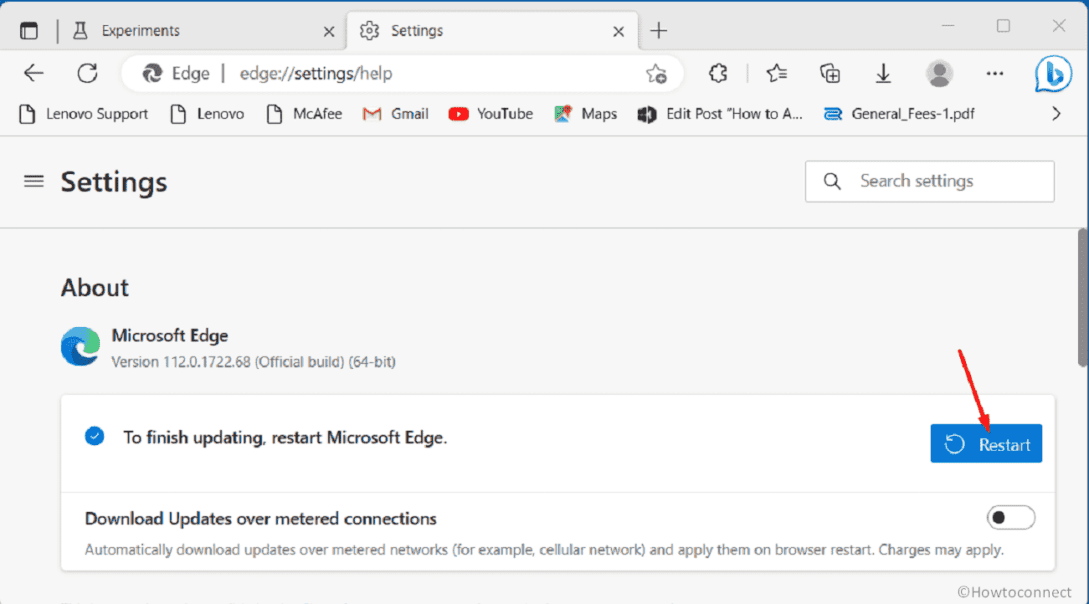Reload the page with the refresh icon

tap(87, 72)
